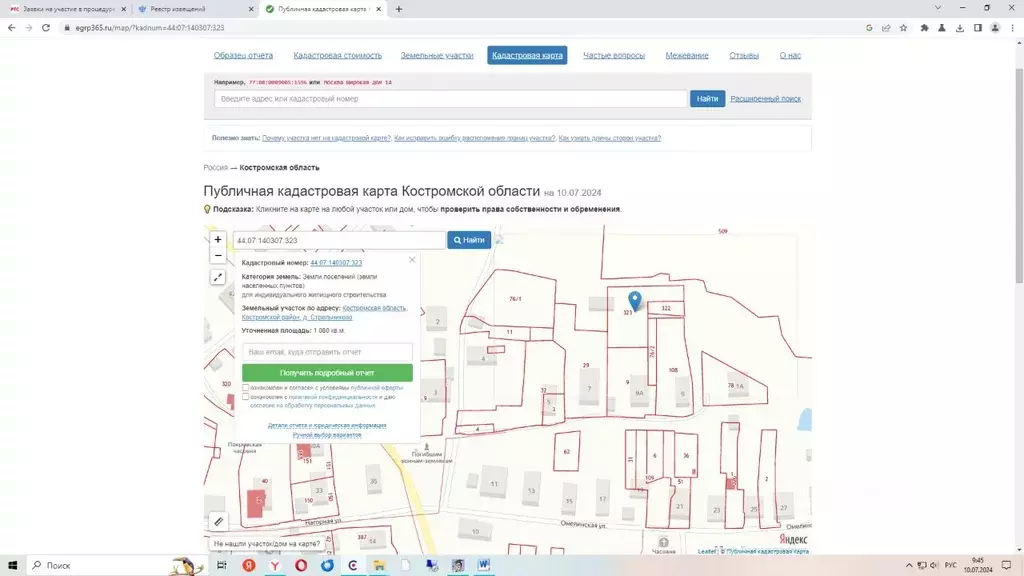Open the Почему участка нет на кадастровой карте link

(326, 138)
